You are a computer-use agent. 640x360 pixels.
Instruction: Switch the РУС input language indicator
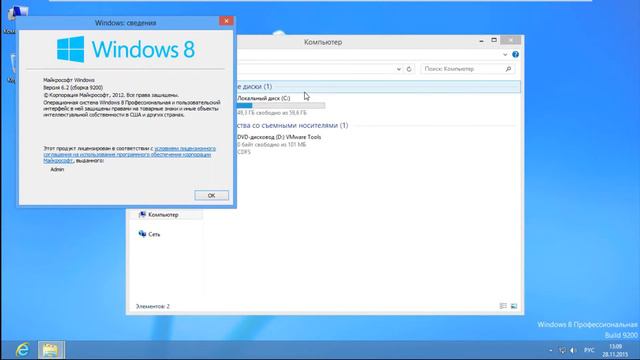[x=589, y=350]
